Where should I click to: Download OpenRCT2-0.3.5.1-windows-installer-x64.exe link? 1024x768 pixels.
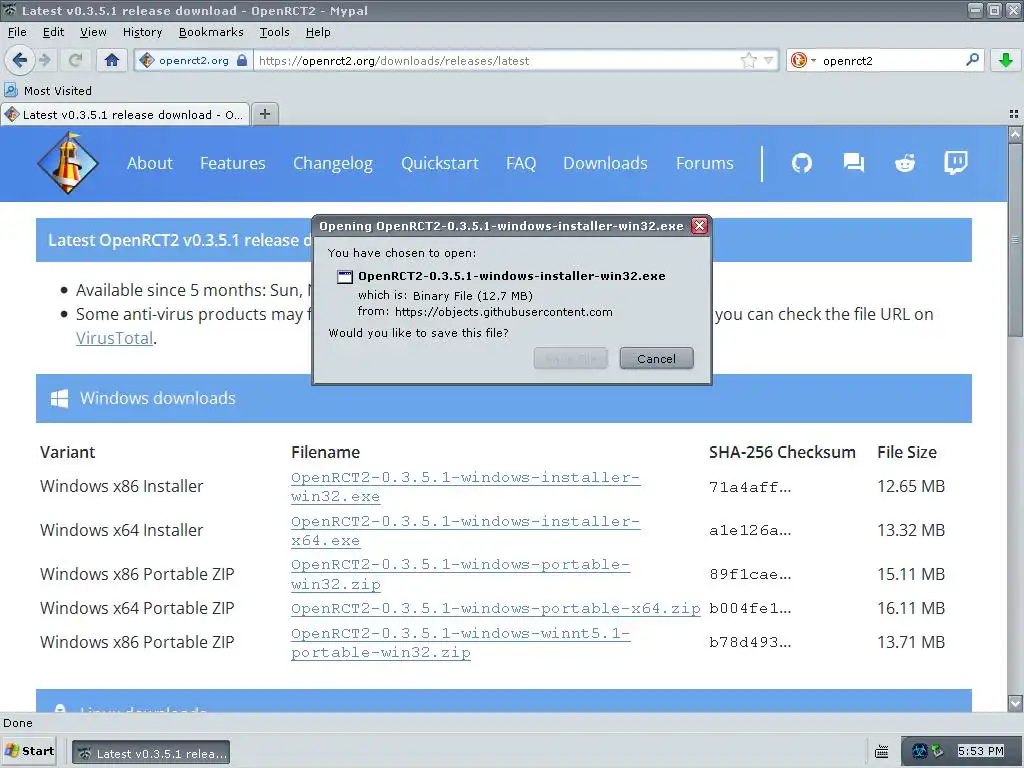465,531
